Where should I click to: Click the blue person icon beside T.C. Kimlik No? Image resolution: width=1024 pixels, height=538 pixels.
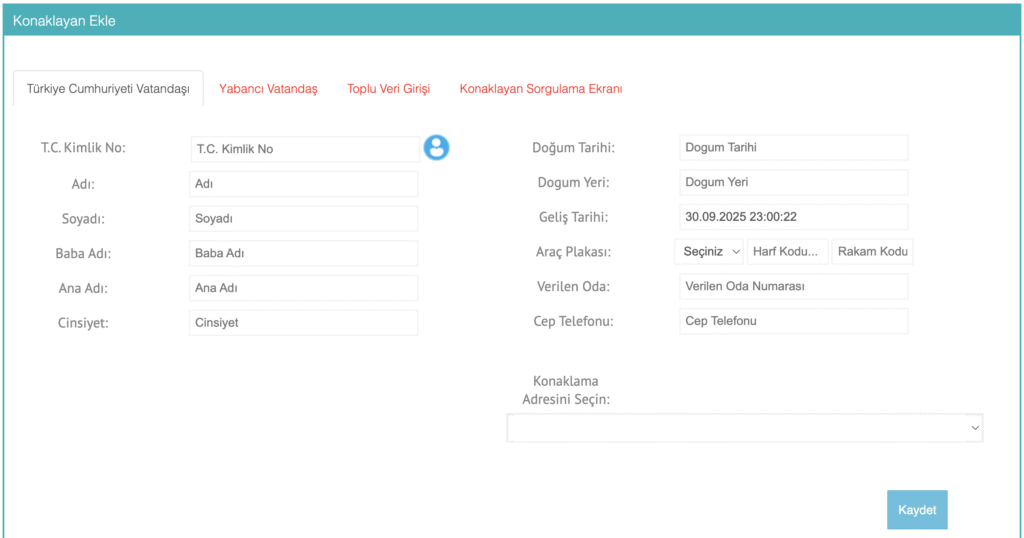[x=436, y=148]
